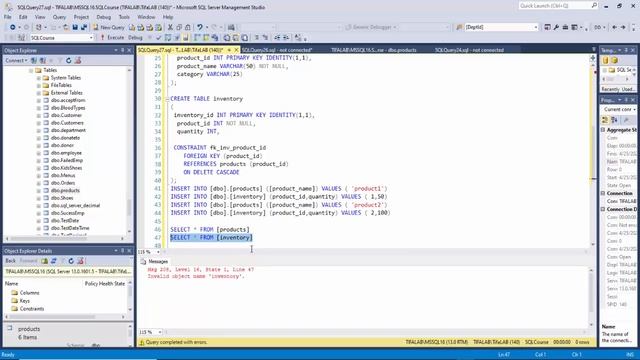This screenshot has width=640, height=360.
Task: Switch to the SQLQuery26.sql tab
Action: (277, 50)
